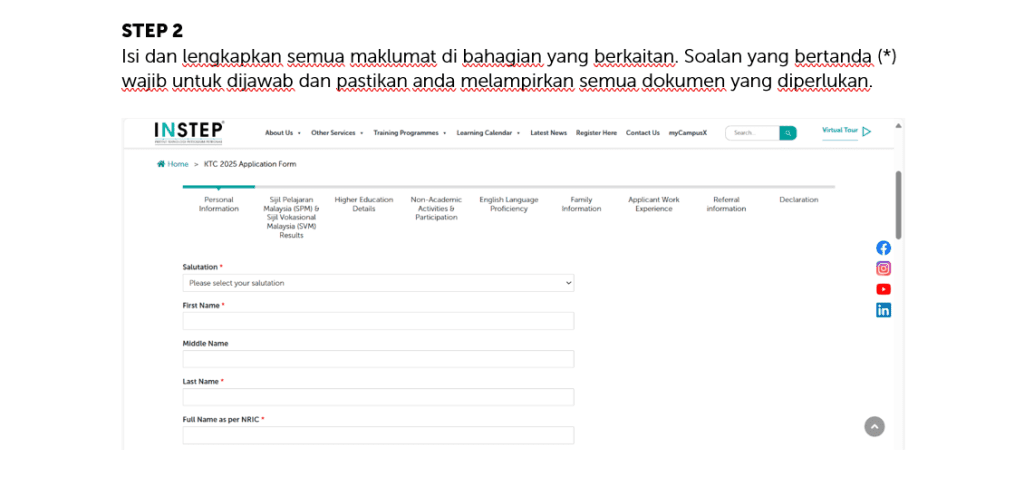Click the Home breadcrumb icon
This screenshot has height=497, width=1024.
tap(161, 164)
